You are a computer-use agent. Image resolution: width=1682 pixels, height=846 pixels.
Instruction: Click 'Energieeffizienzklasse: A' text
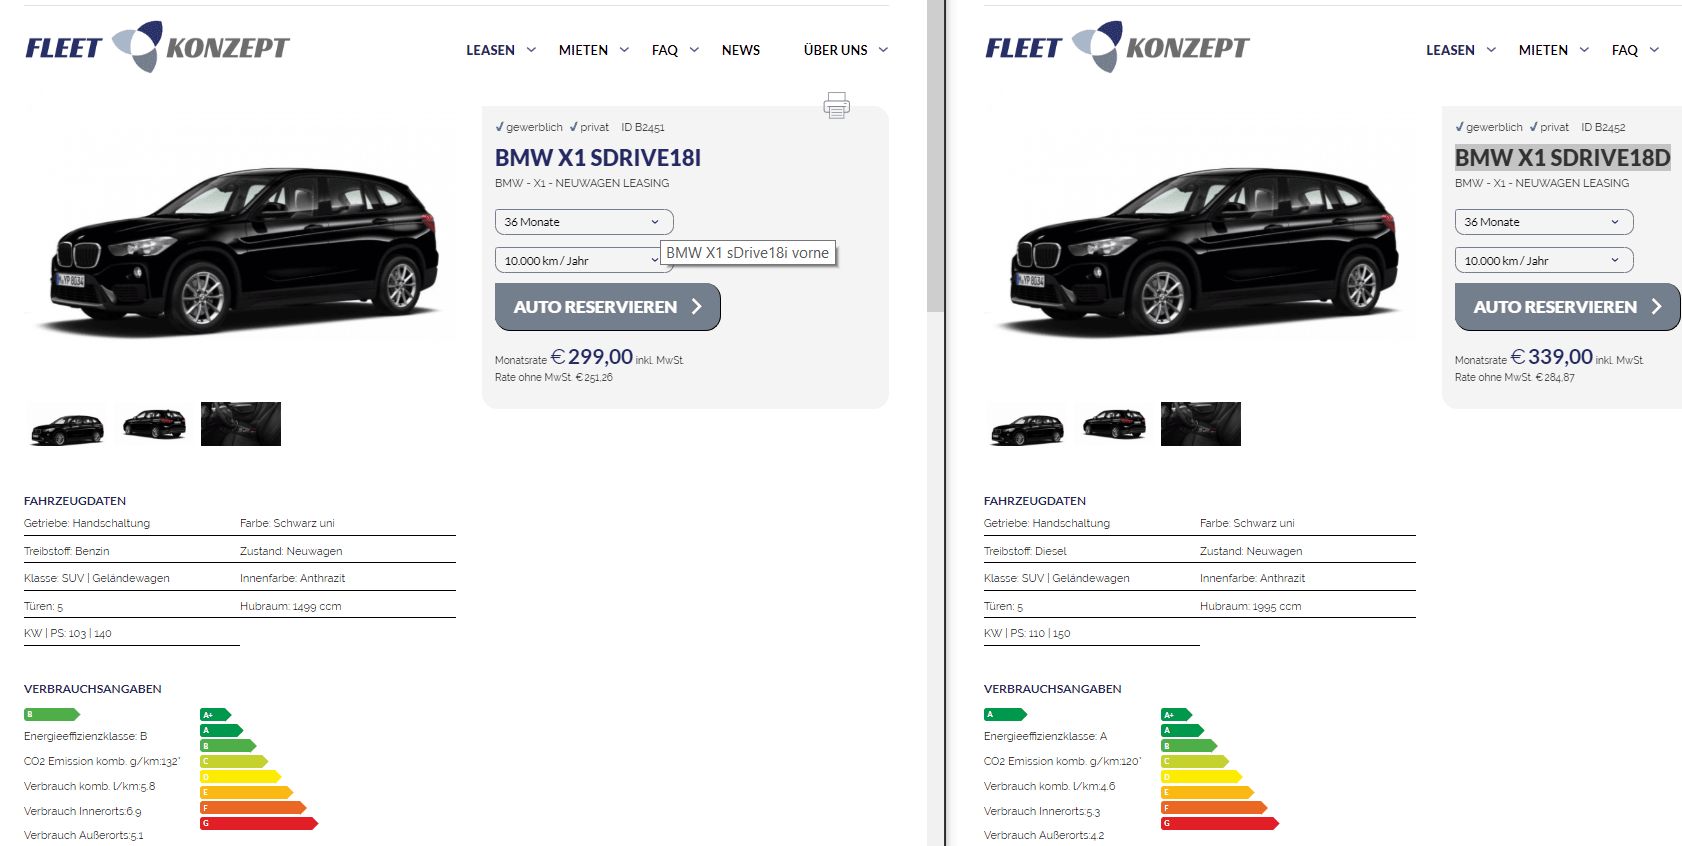(x=1045, y=736)
